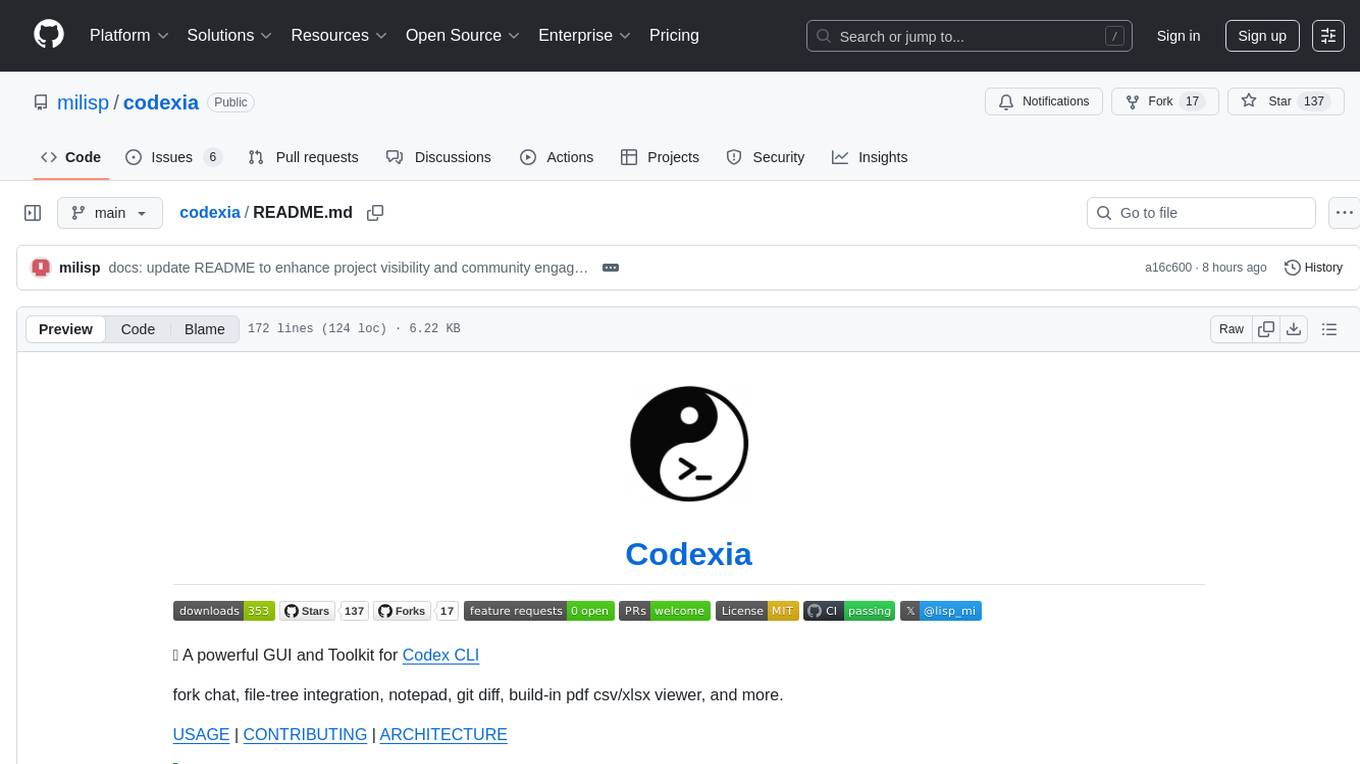The image size is (1360, 764).
Task: Switch to the Issues tab
Action: [173, 157]
